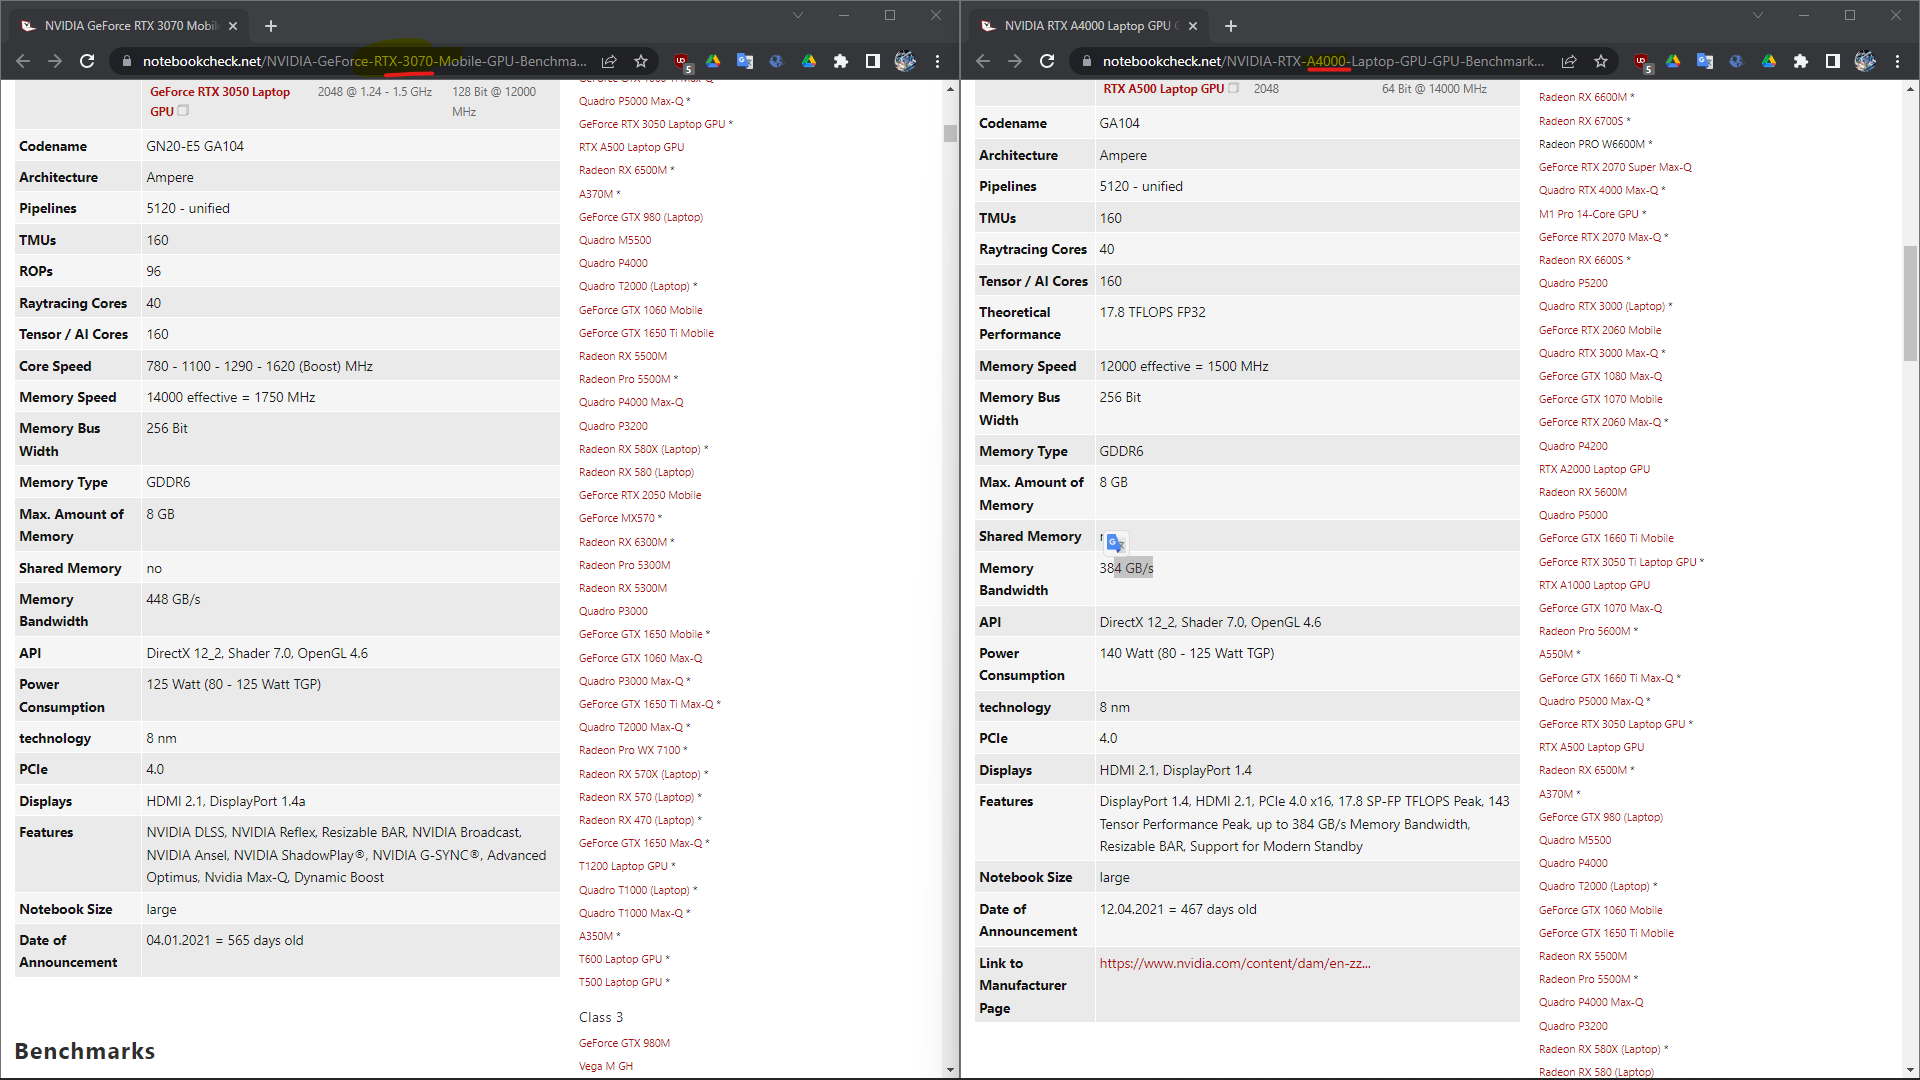Click the floating Google Translate popup icon
Image resolution: width=1920 pixels, height=1080 pixels.
1116,543
